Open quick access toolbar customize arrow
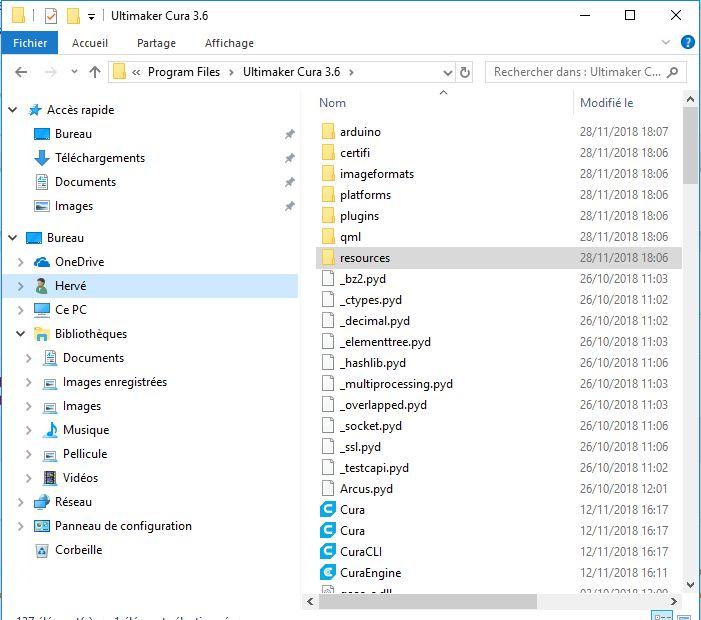Viewport: 701px width, 620px height. pos(91,17)
